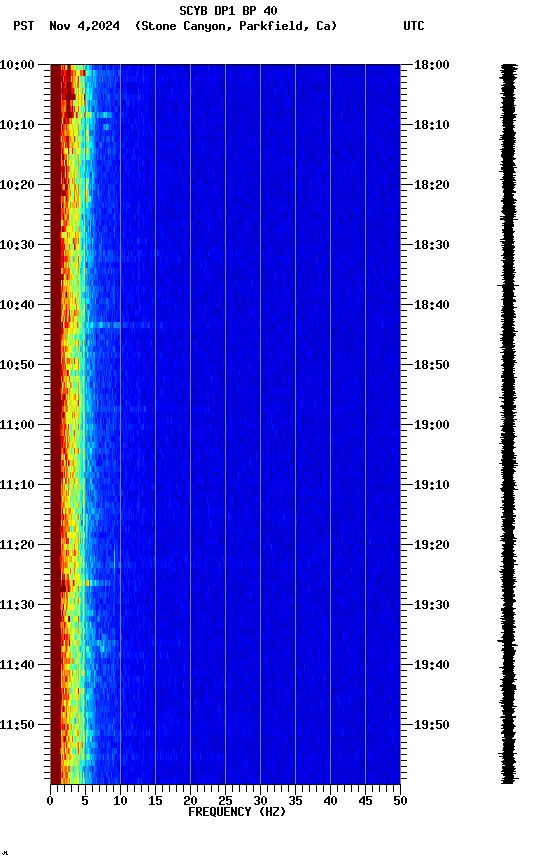Click the "PST" timezone label
The height and width of the screenshot is (864, 552).
pos(24,26)
